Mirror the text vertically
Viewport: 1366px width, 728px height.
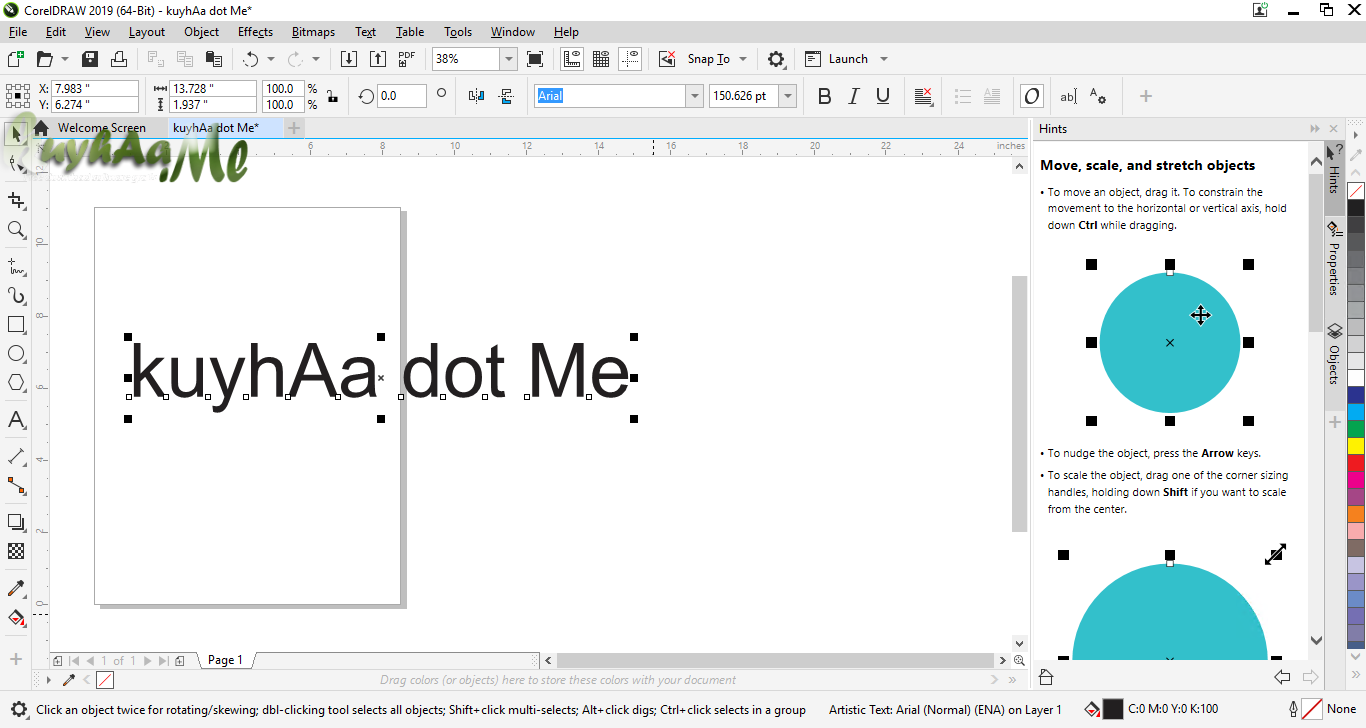pos(505,96)
